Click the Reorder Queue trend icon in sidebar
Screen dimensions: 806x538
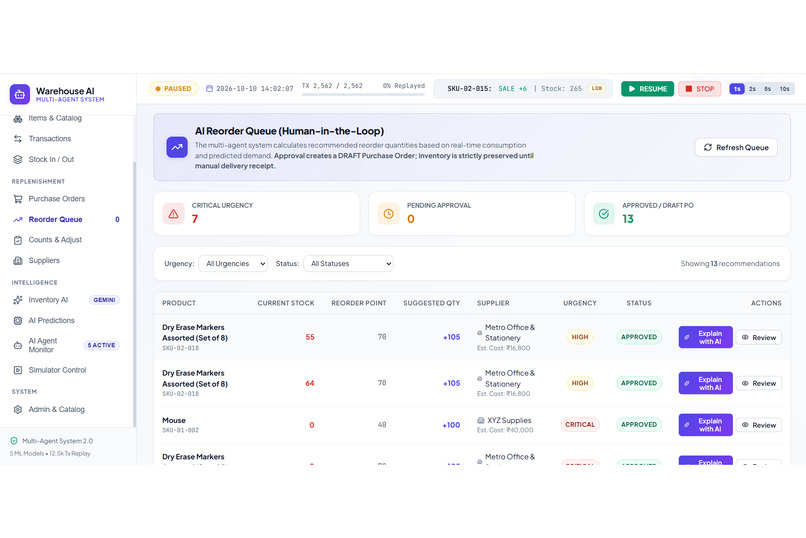[x=18, y=219]
